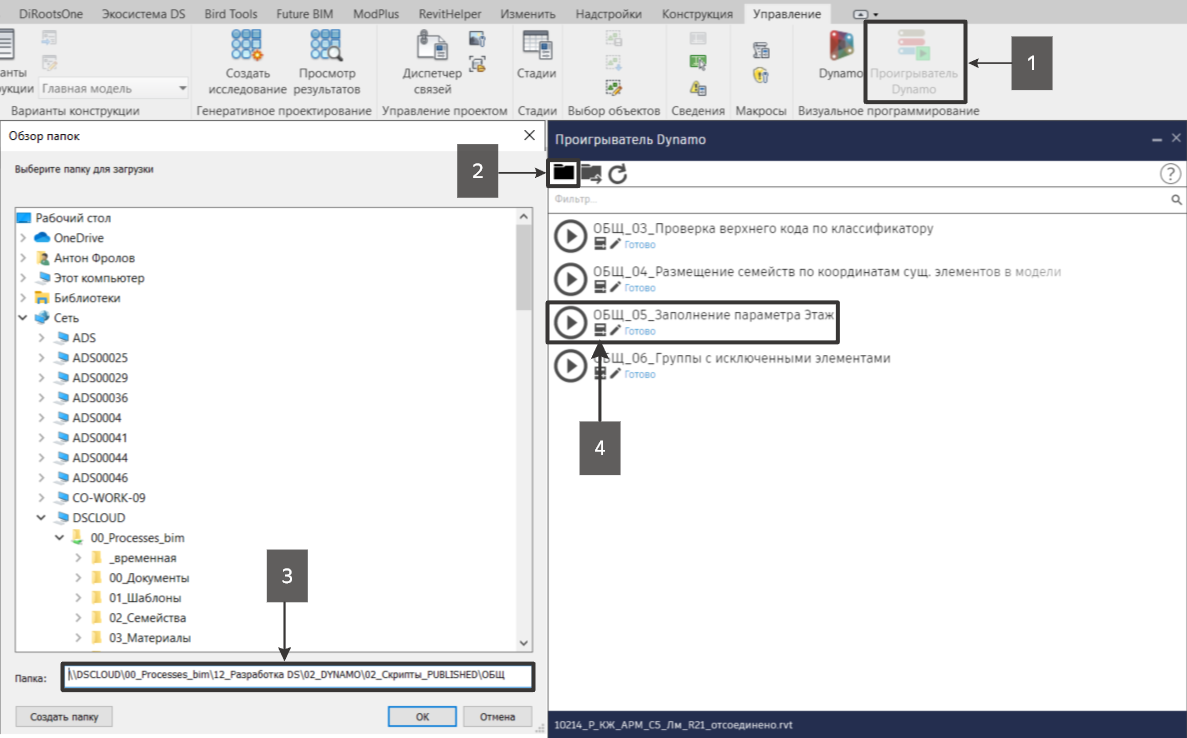Edit script ОБЩ_04 with the pencil icon
The width and height of the screenshot is (1187, 738).
click(x=615, y=287)
